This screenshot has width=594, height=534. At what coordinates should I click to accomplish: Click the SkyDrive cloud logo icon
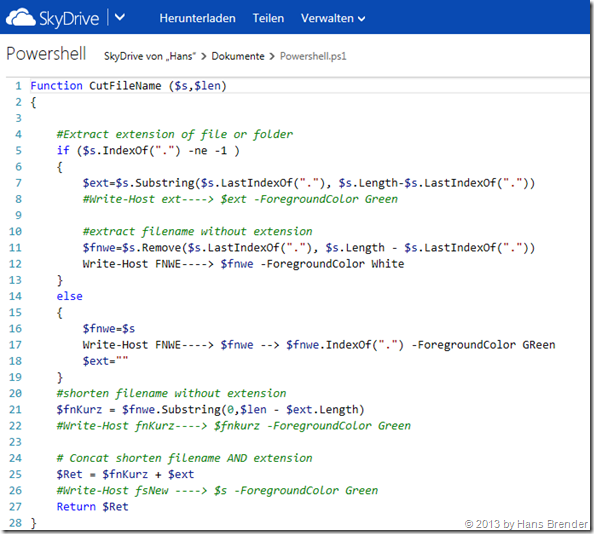point(21,18)
